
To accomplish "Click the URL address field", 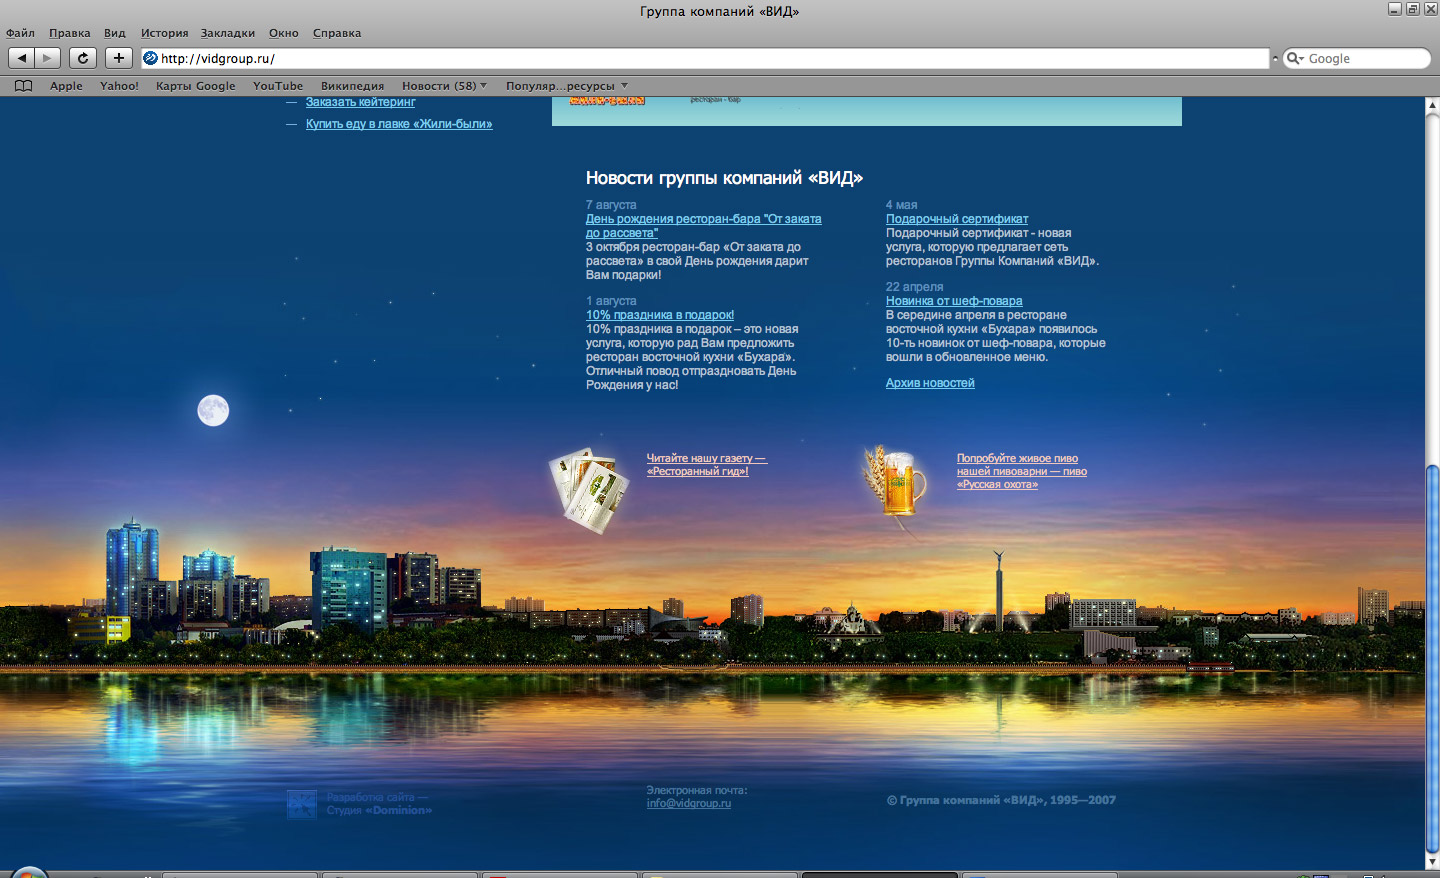I will 705,58.
